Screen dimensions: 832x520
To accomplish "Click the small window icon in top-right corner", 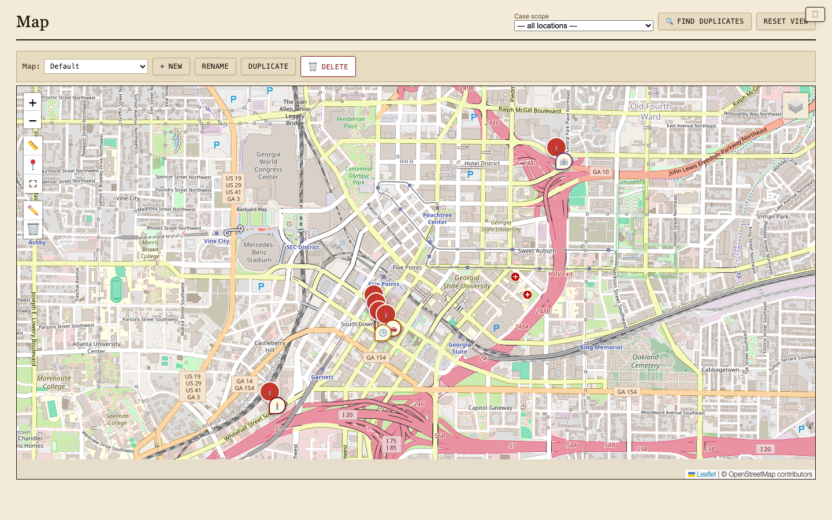I will click(814, 14).
